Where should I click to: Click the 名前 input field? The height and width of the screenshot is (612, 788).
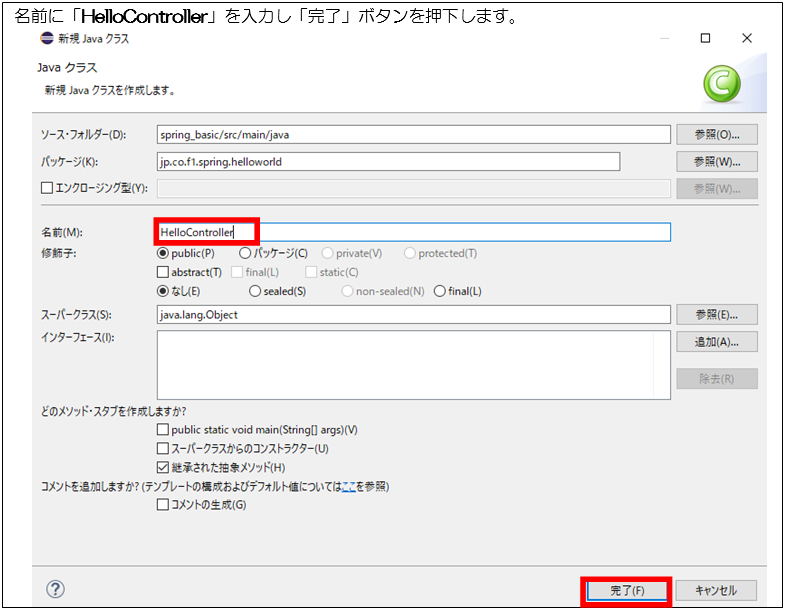(x=413, y=232)
